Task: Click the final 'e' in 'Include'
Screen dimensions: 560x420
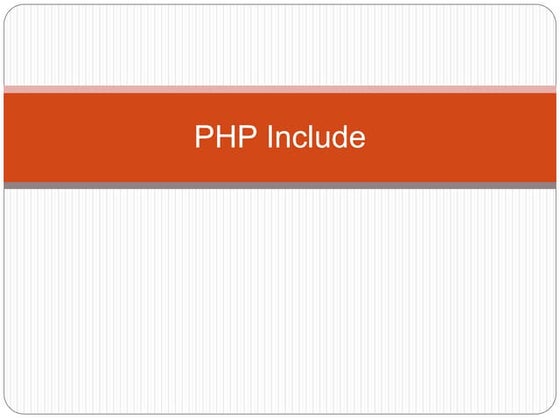Action: pos(358,139)
